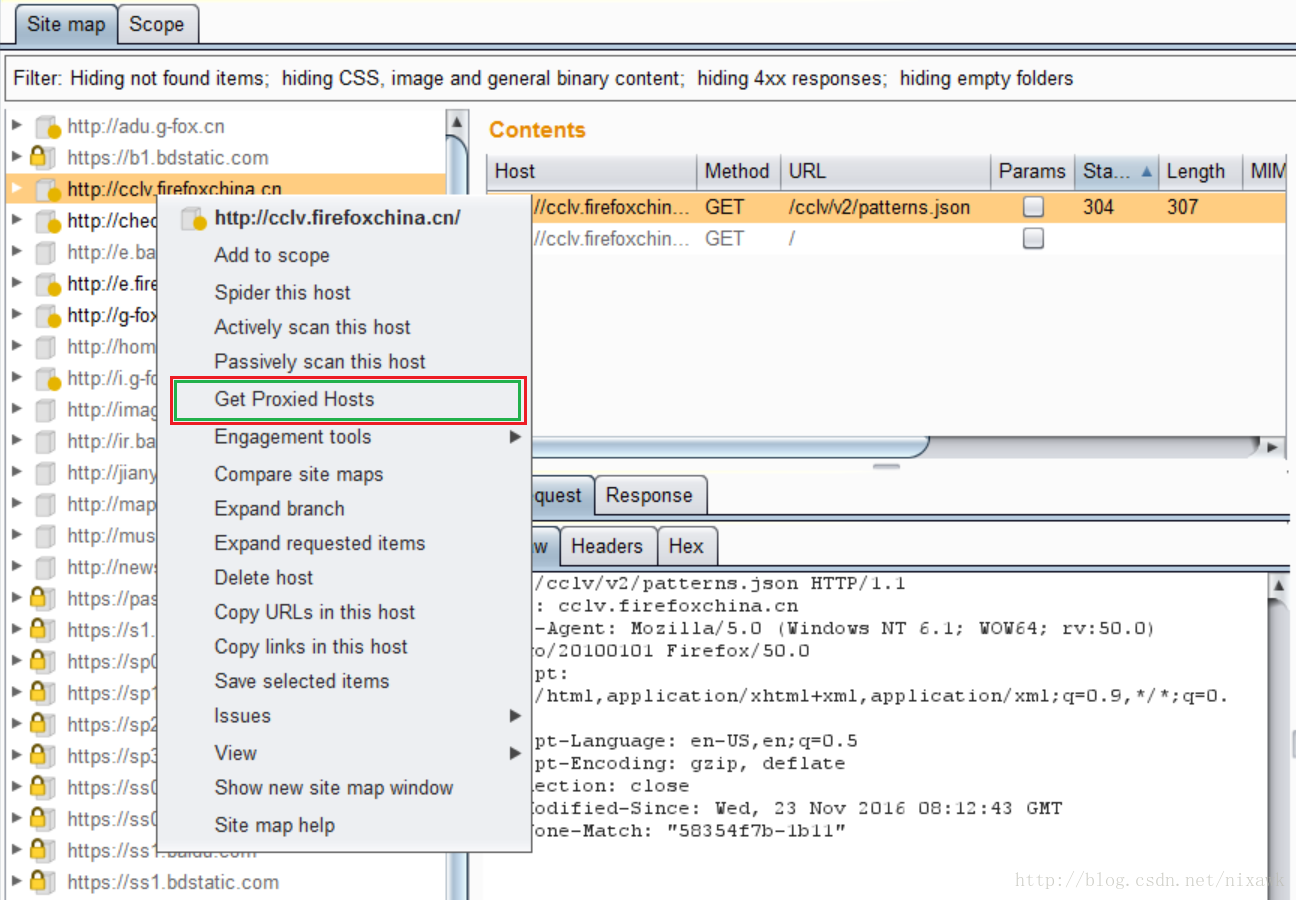This screenshot has height=900, width=1296.
Task: Click the folder icon beside http://news
Action: point(45,567)
